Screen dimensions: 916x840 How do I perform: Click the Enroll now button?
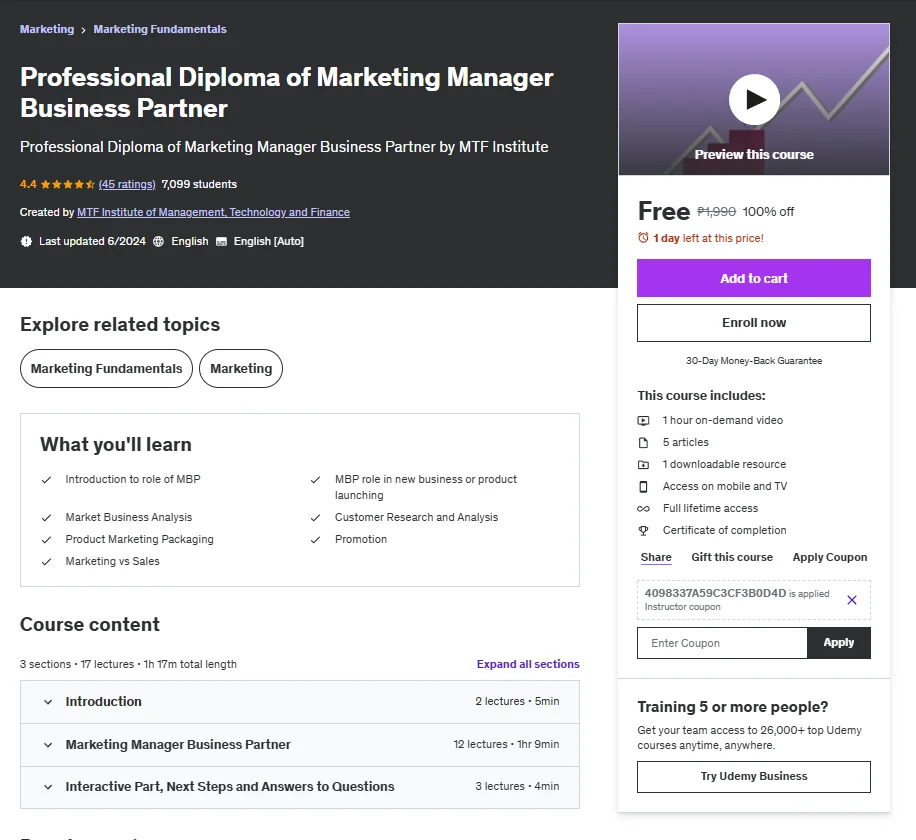pyautogui.click(x=754, y=322)
